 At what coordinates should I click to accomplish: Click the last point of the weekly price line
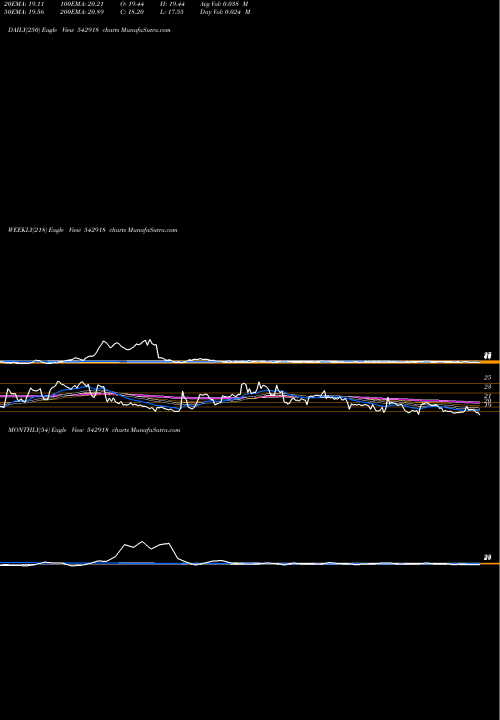pyautogui.click(x=480, y=415)
